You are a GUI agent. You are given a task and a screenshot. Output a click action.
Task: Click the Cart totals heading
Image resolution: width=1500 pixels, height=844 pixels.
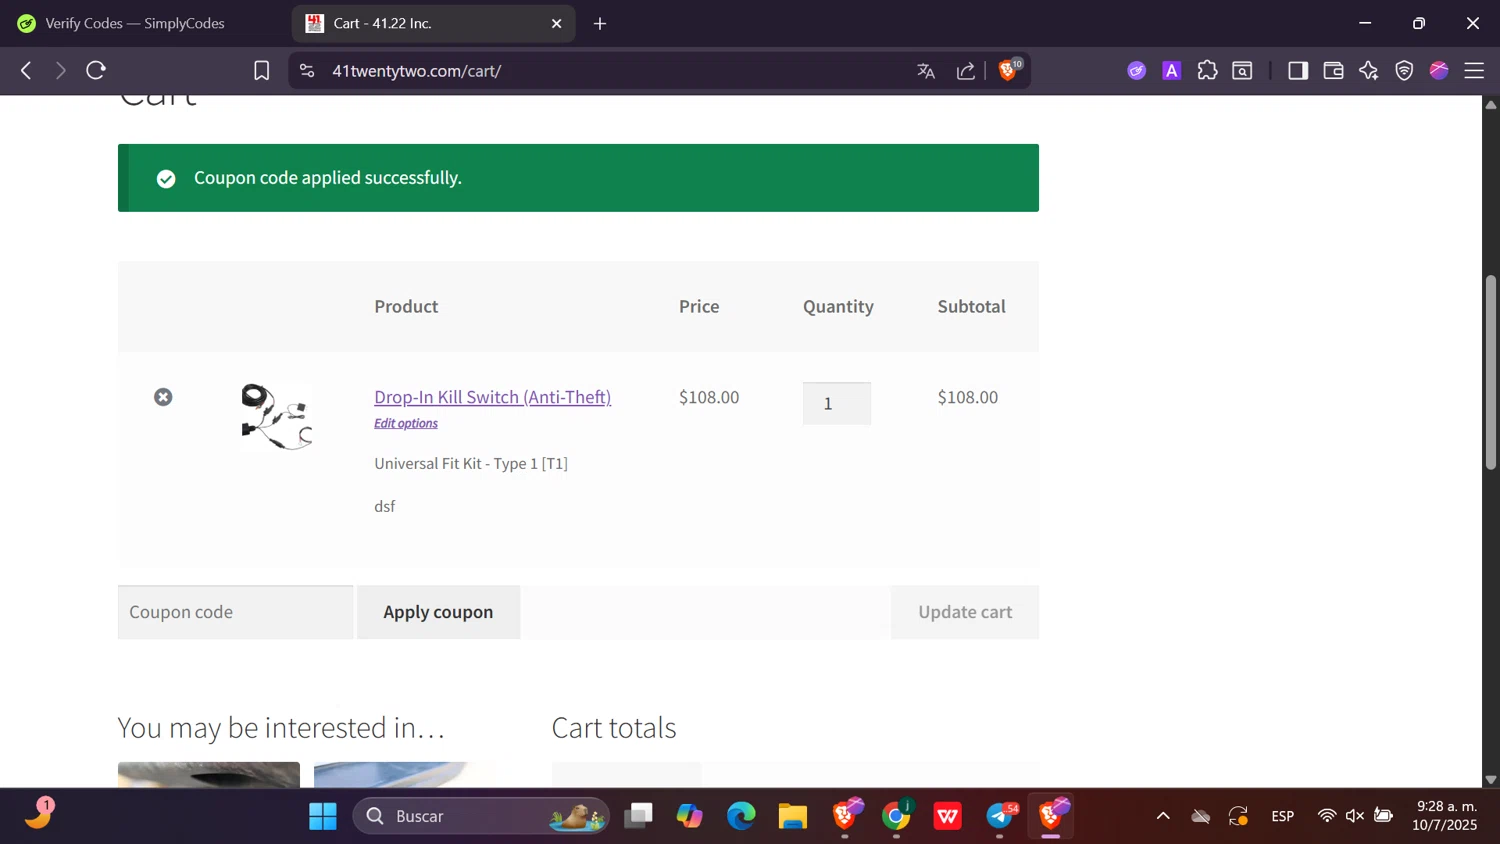coord(614,728)
